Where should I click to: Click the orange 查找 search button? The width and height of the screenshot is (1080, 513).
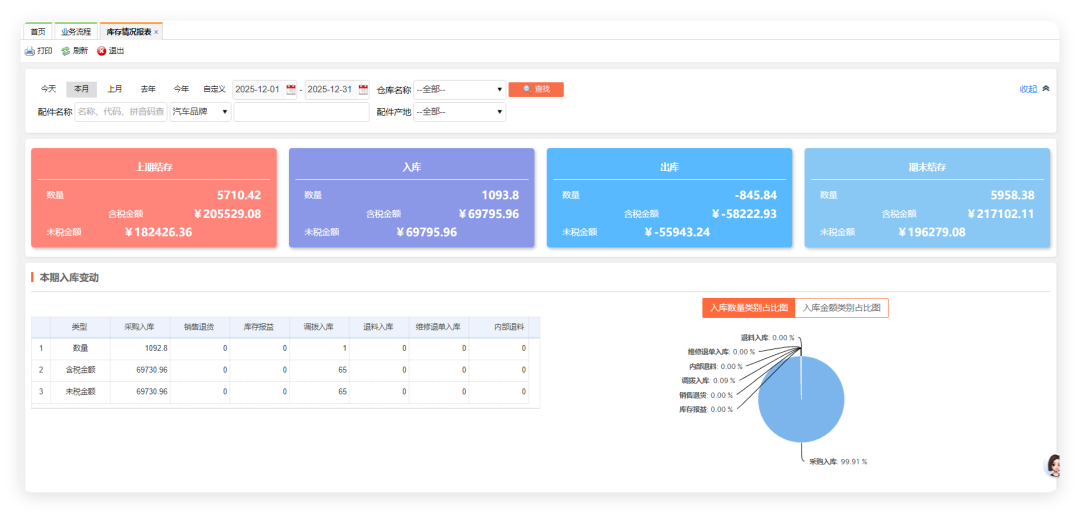tap(536, 90)
